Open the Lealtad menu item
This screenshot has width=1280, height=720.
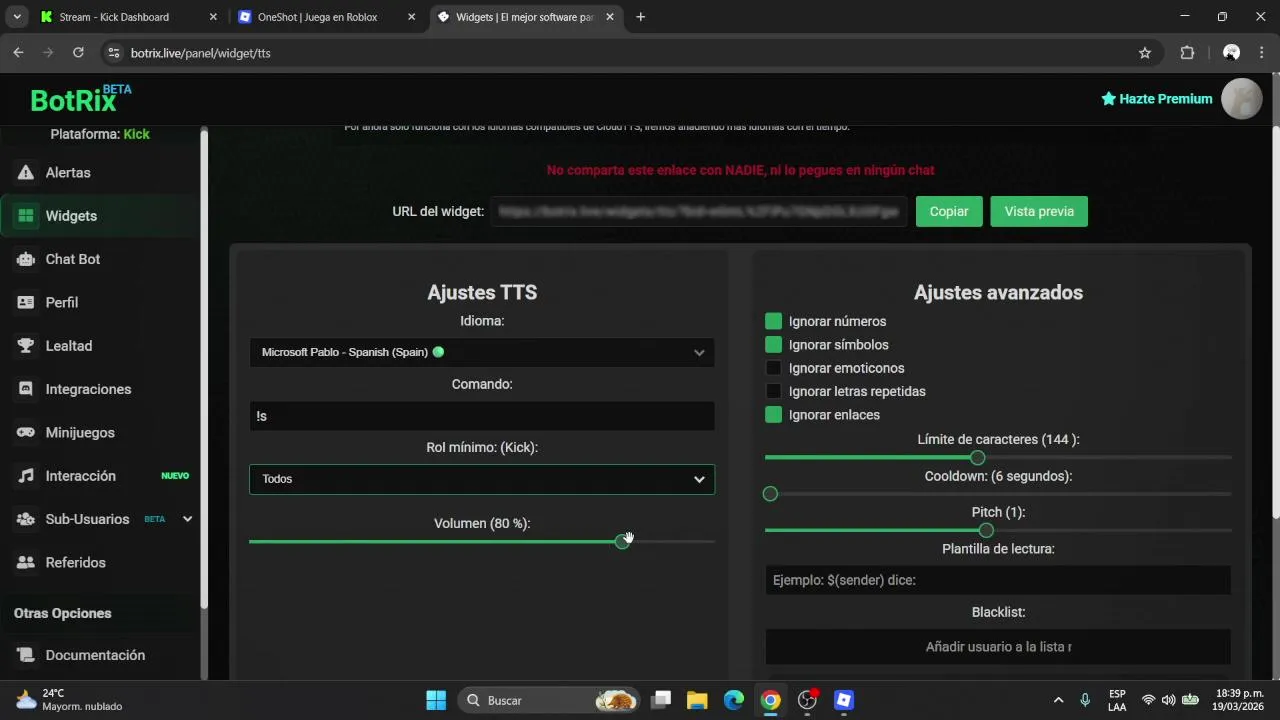point(100,346)
